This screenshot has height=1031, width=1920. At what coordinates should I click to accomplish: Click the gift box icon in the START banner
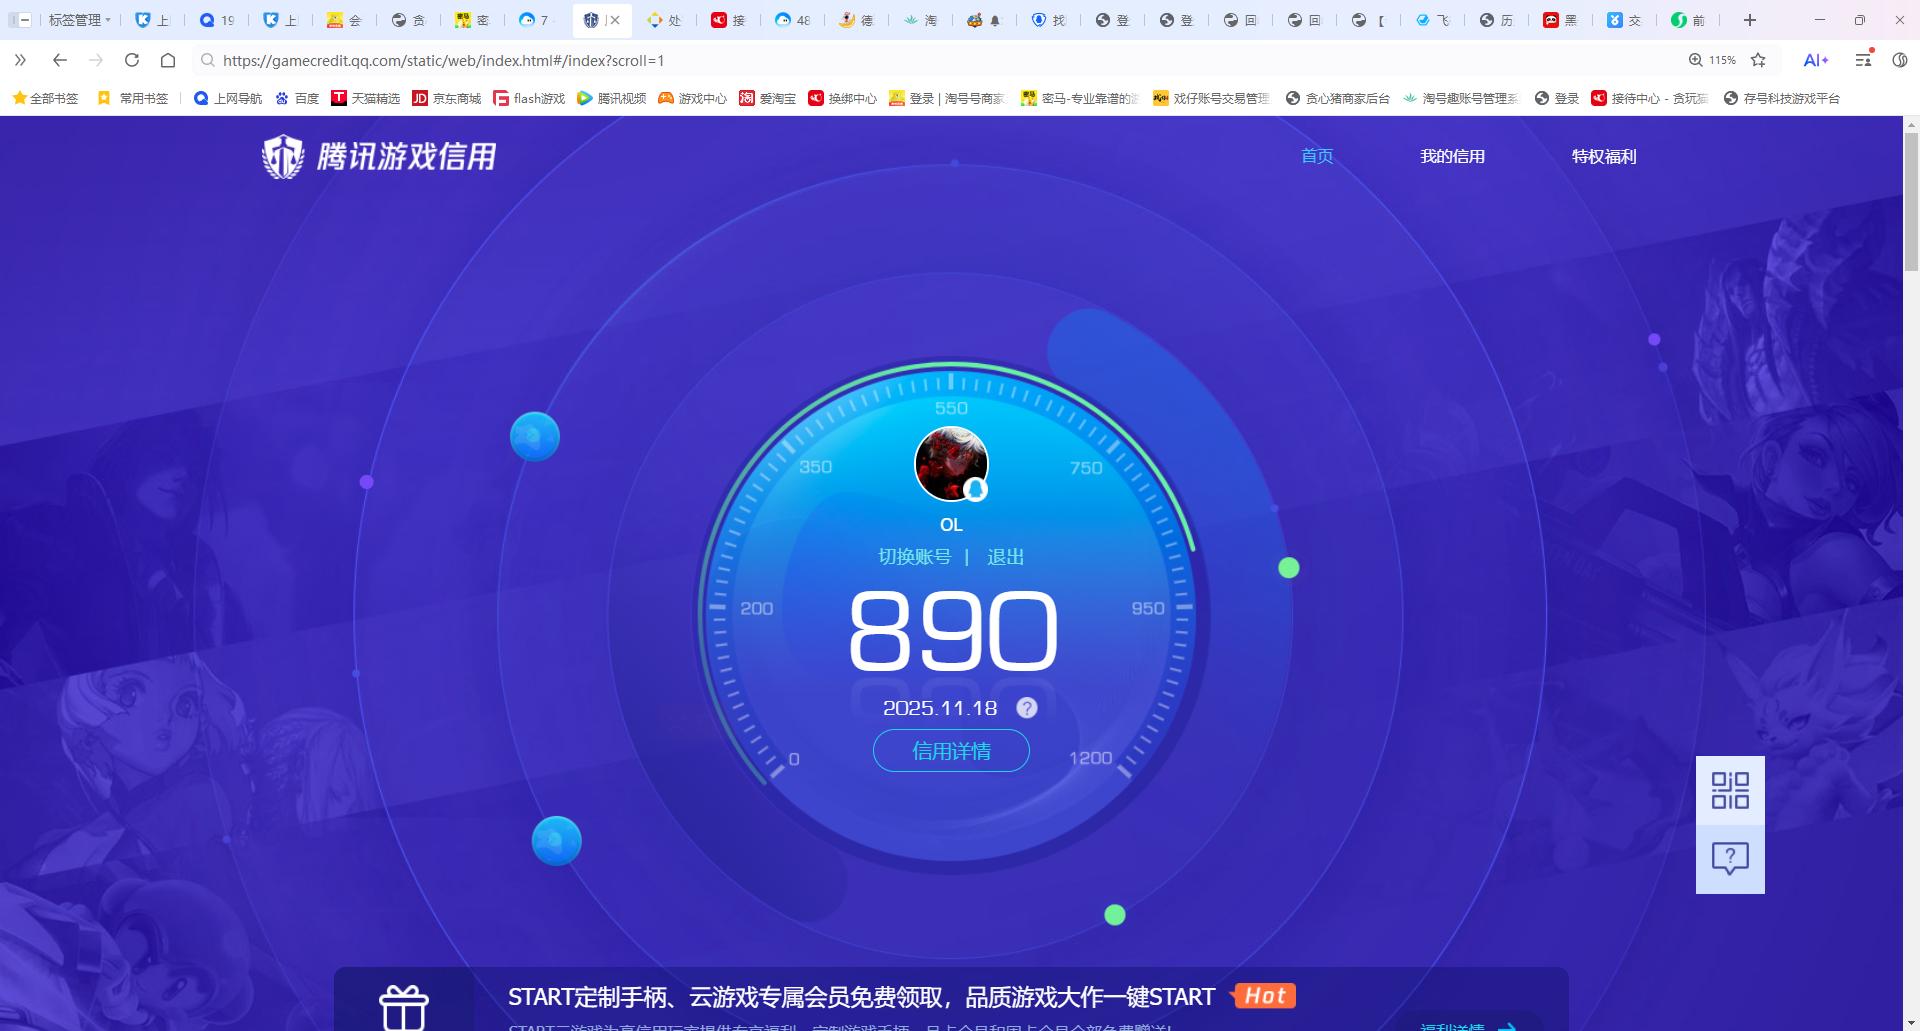pyautogui.click(x=403, y=1003)
